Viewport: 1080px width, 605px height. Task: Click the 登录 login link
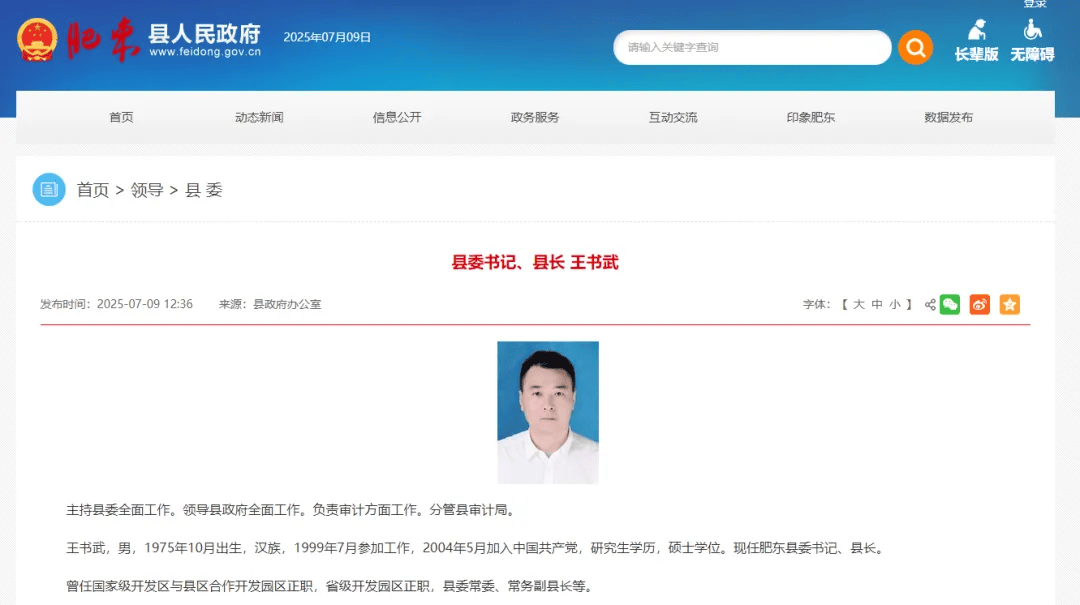pyautogui.click(x=1036, y=5)
